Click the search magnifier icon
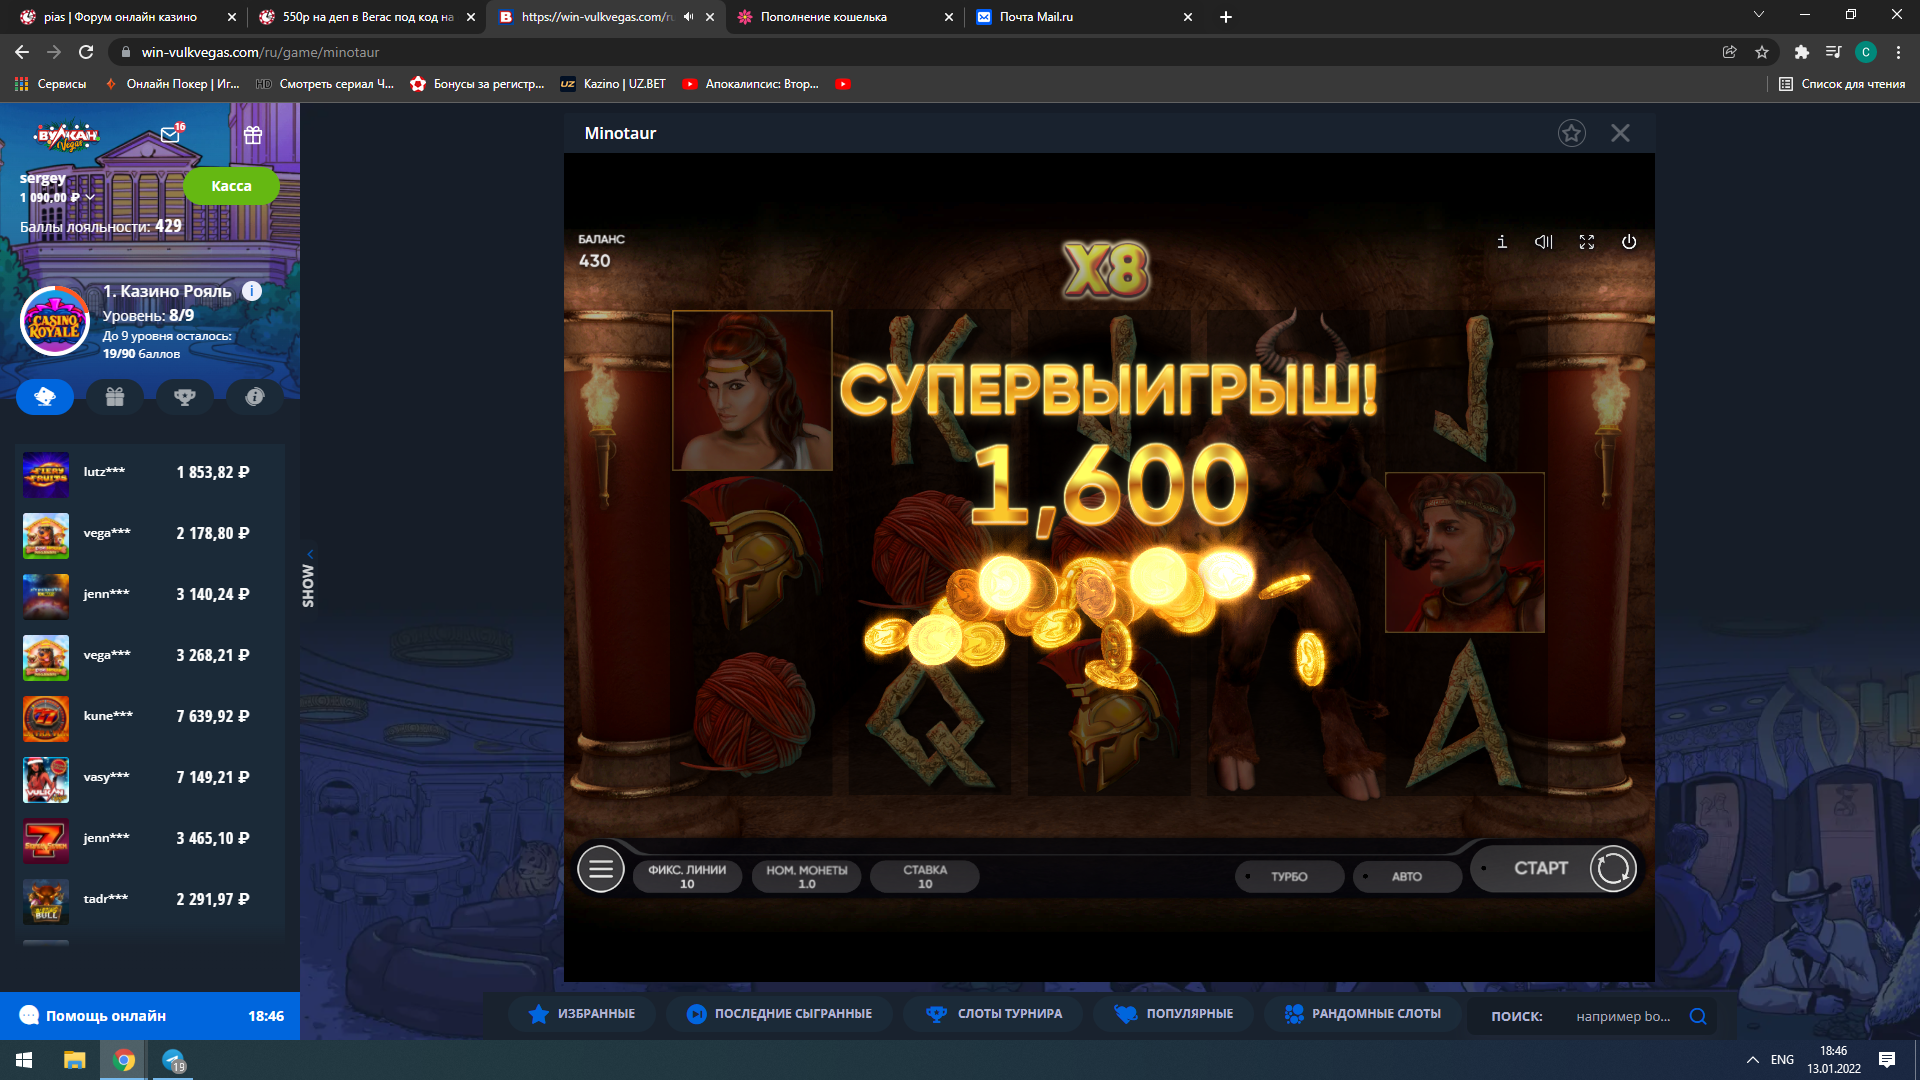 click(1698, 1016)
